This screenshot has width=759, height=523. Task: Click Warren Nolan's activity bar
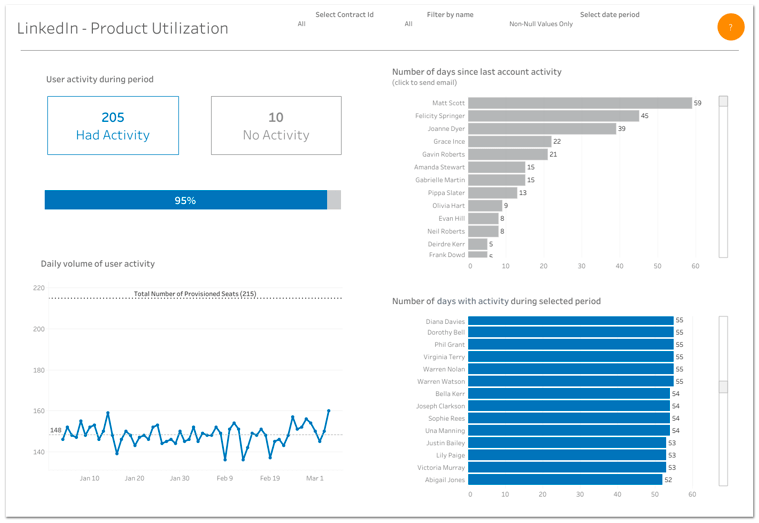571,369
